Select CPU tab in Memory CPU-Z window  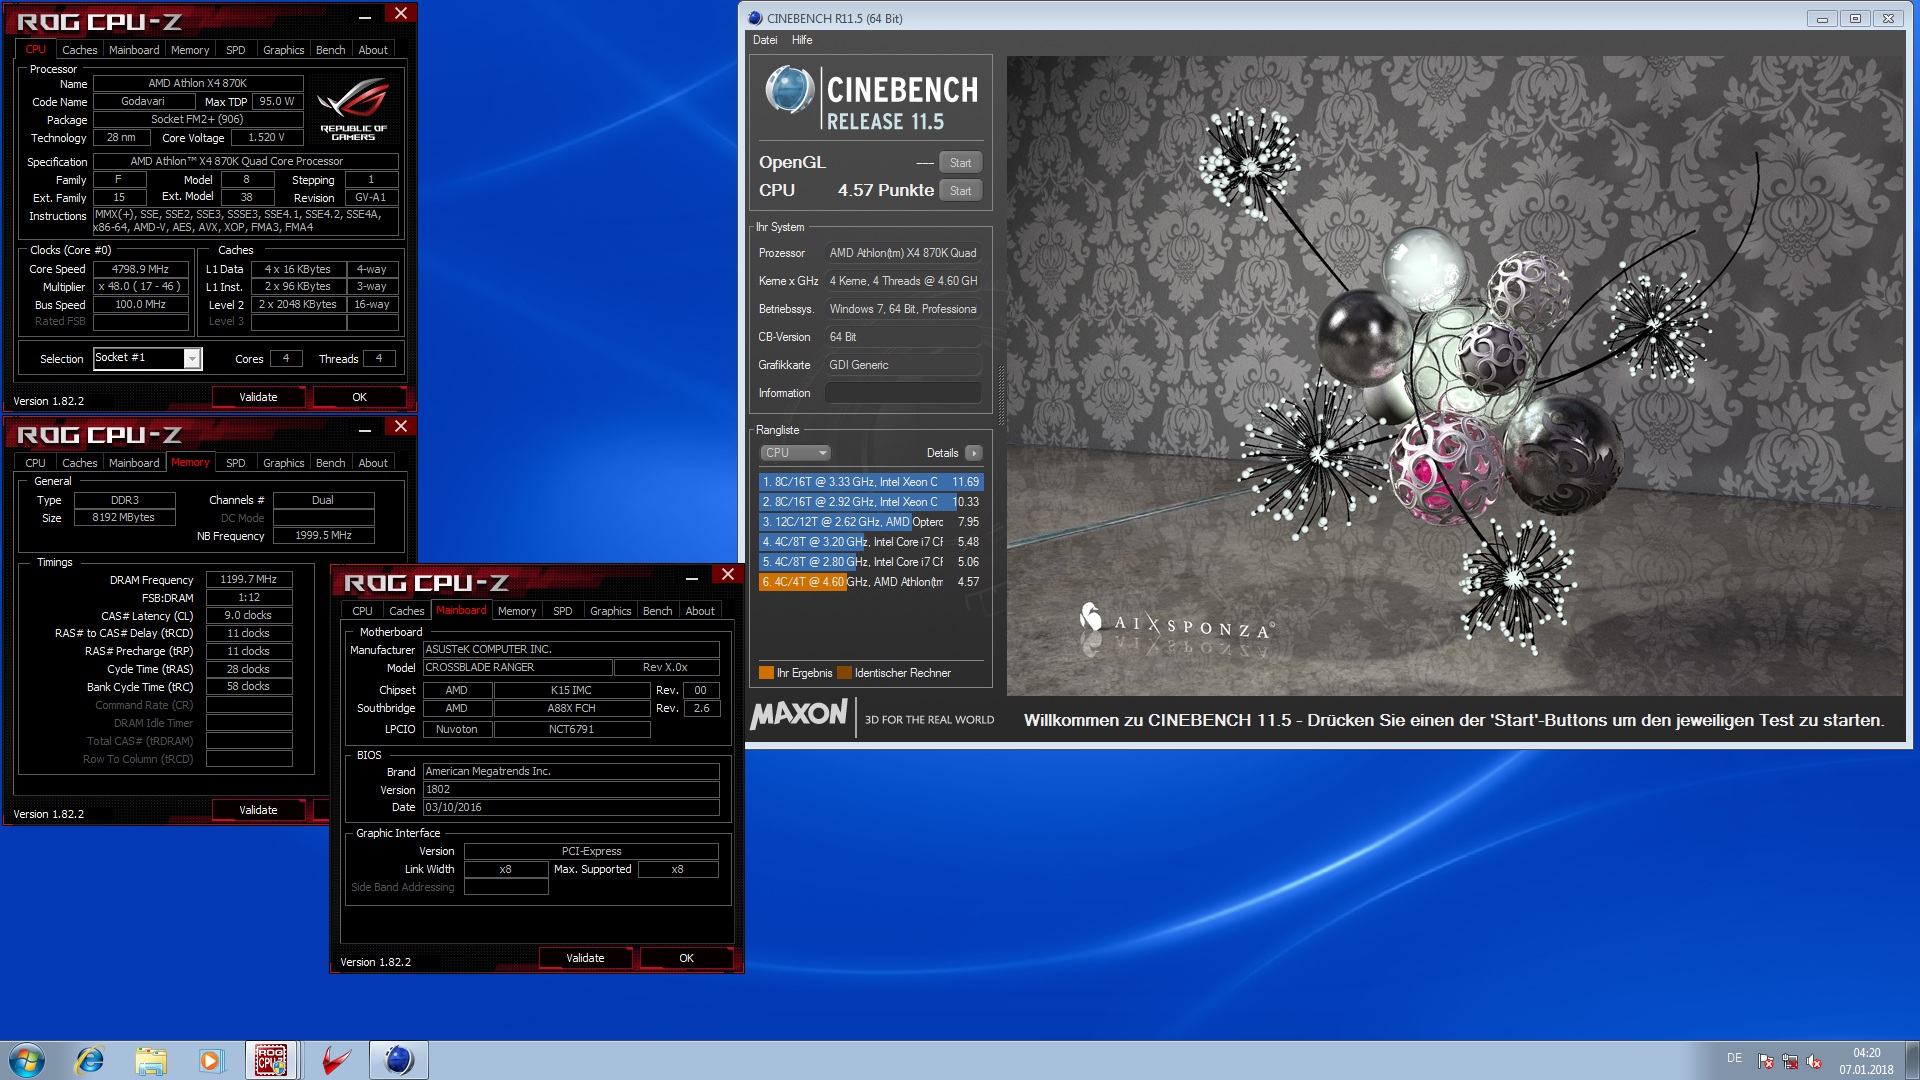(x=35, y=463)
